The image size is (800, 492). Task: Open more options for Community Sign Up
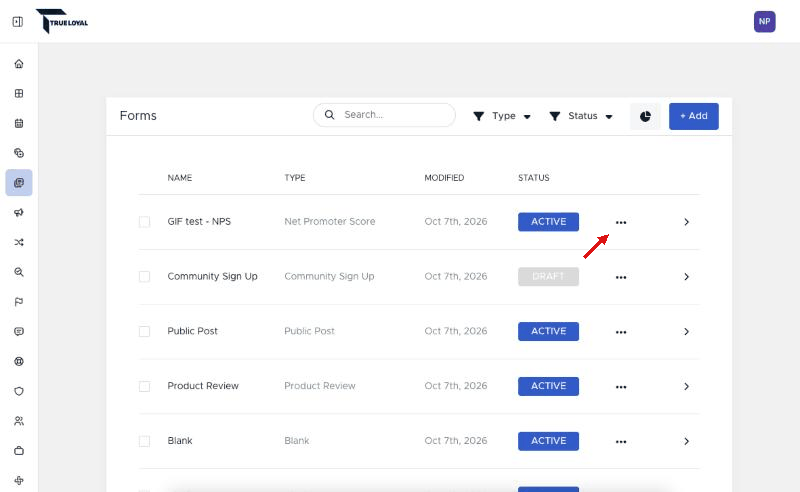(620, 277)
